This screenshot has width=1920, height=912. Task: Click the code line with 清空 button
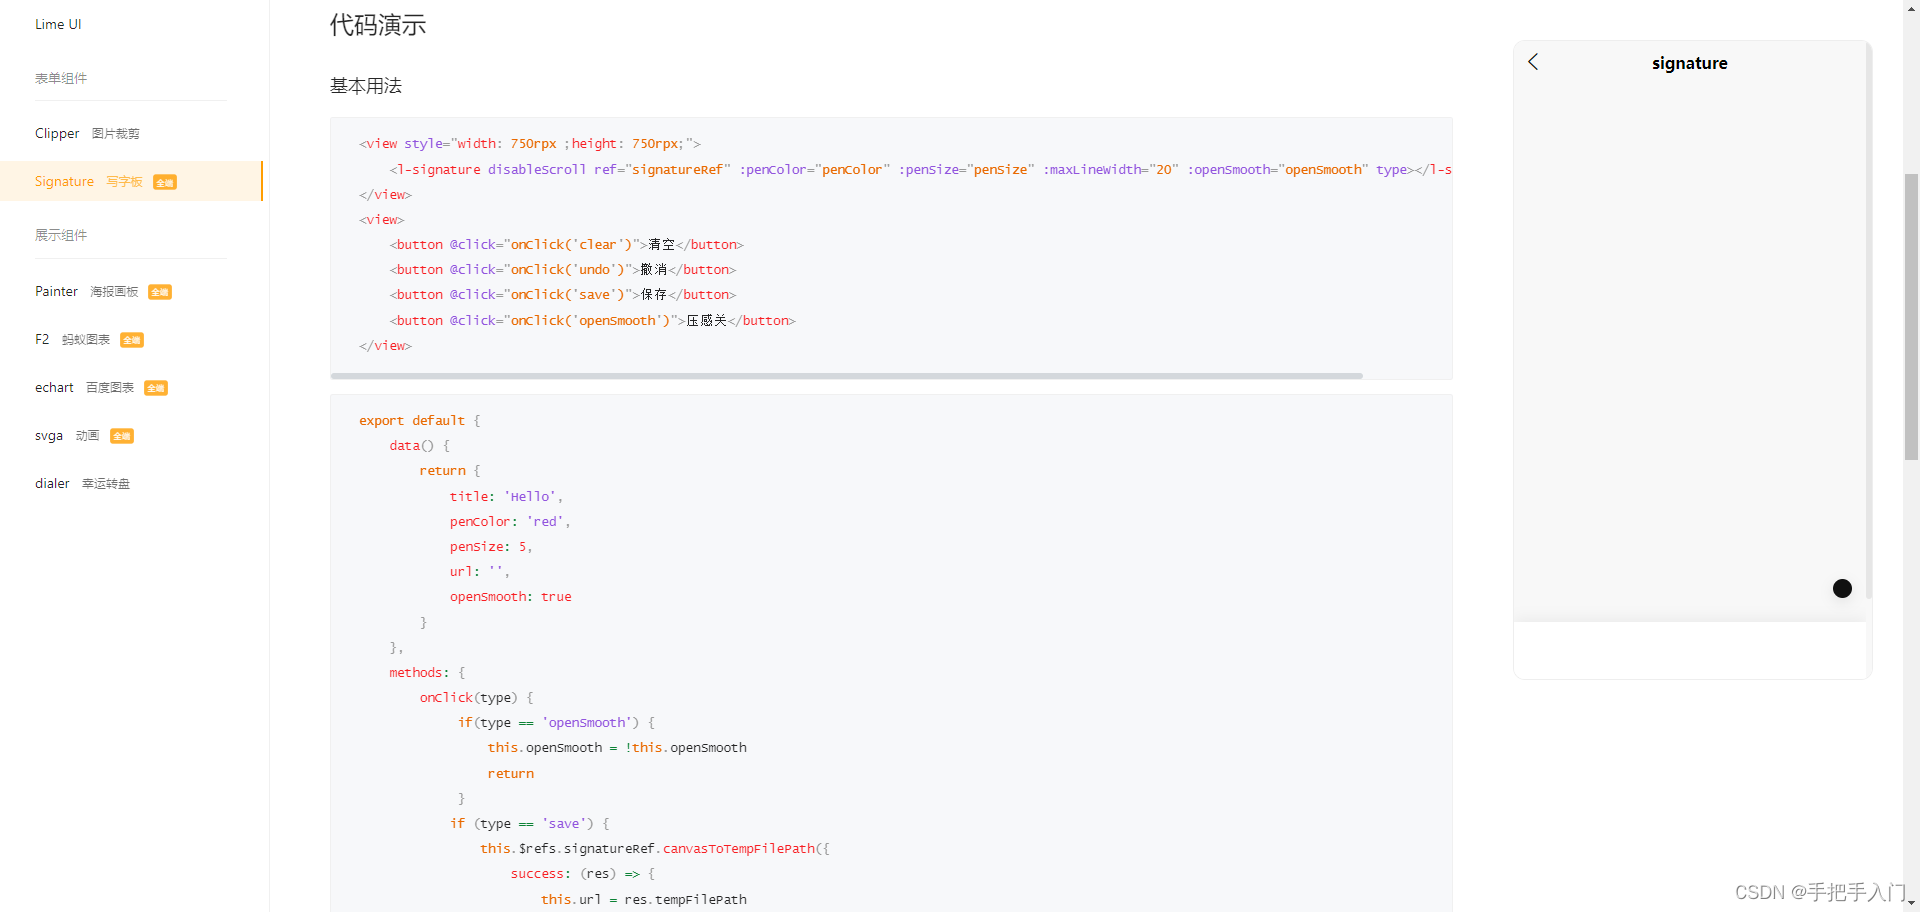566,244
